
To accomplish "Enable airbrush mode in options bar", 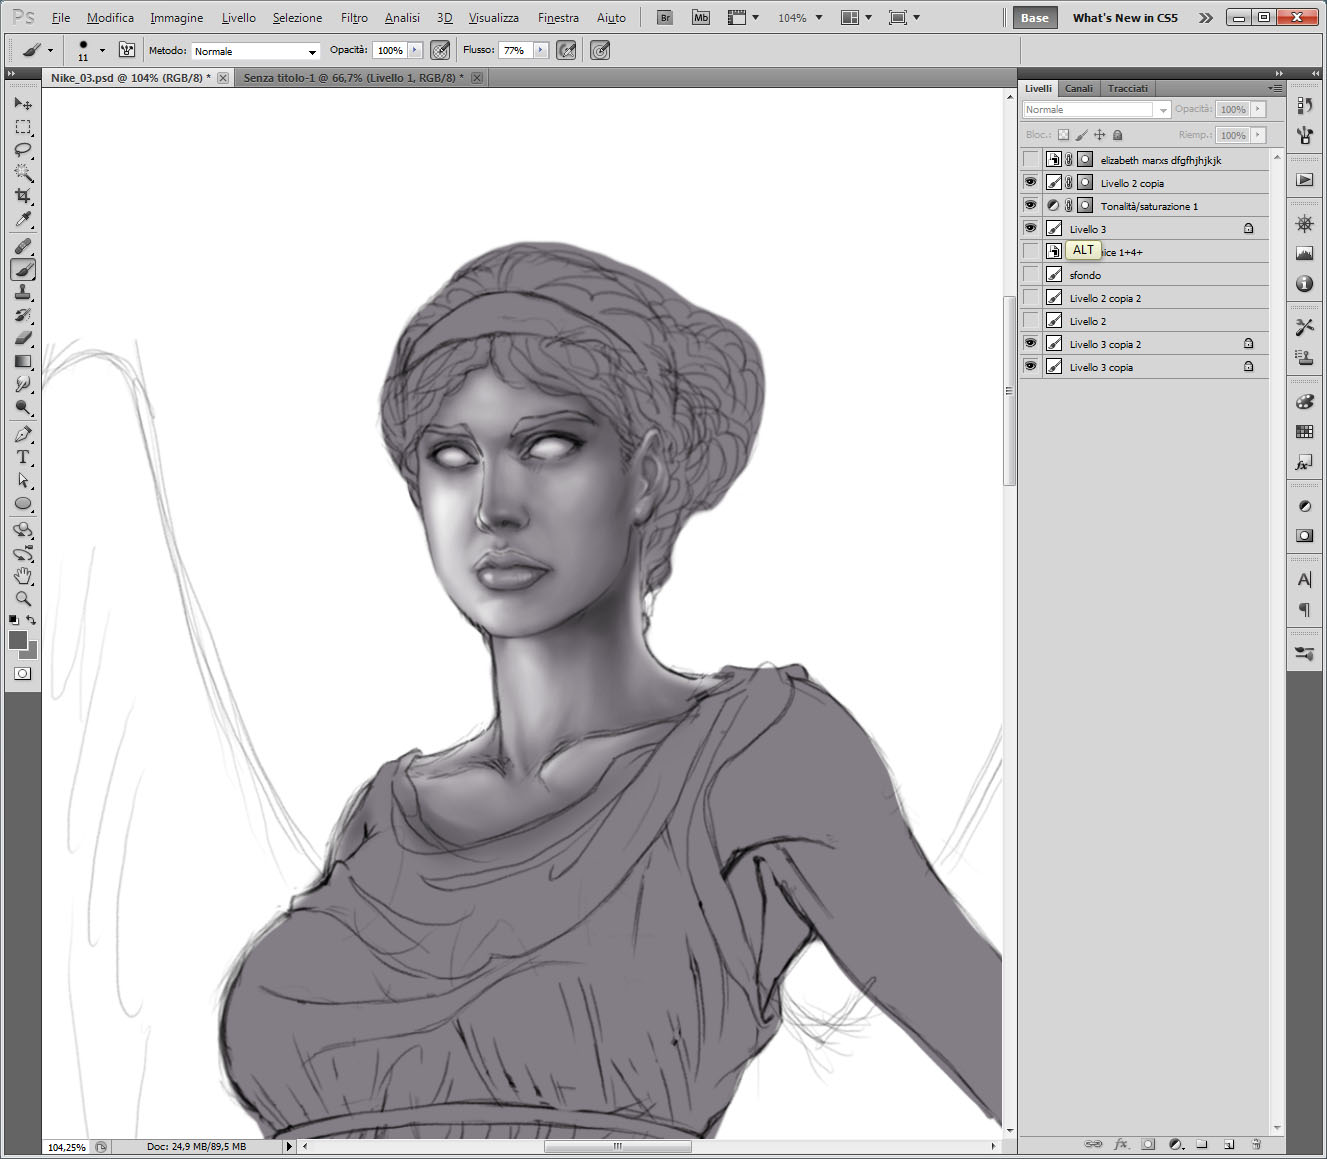I will [x=566, y=50].
